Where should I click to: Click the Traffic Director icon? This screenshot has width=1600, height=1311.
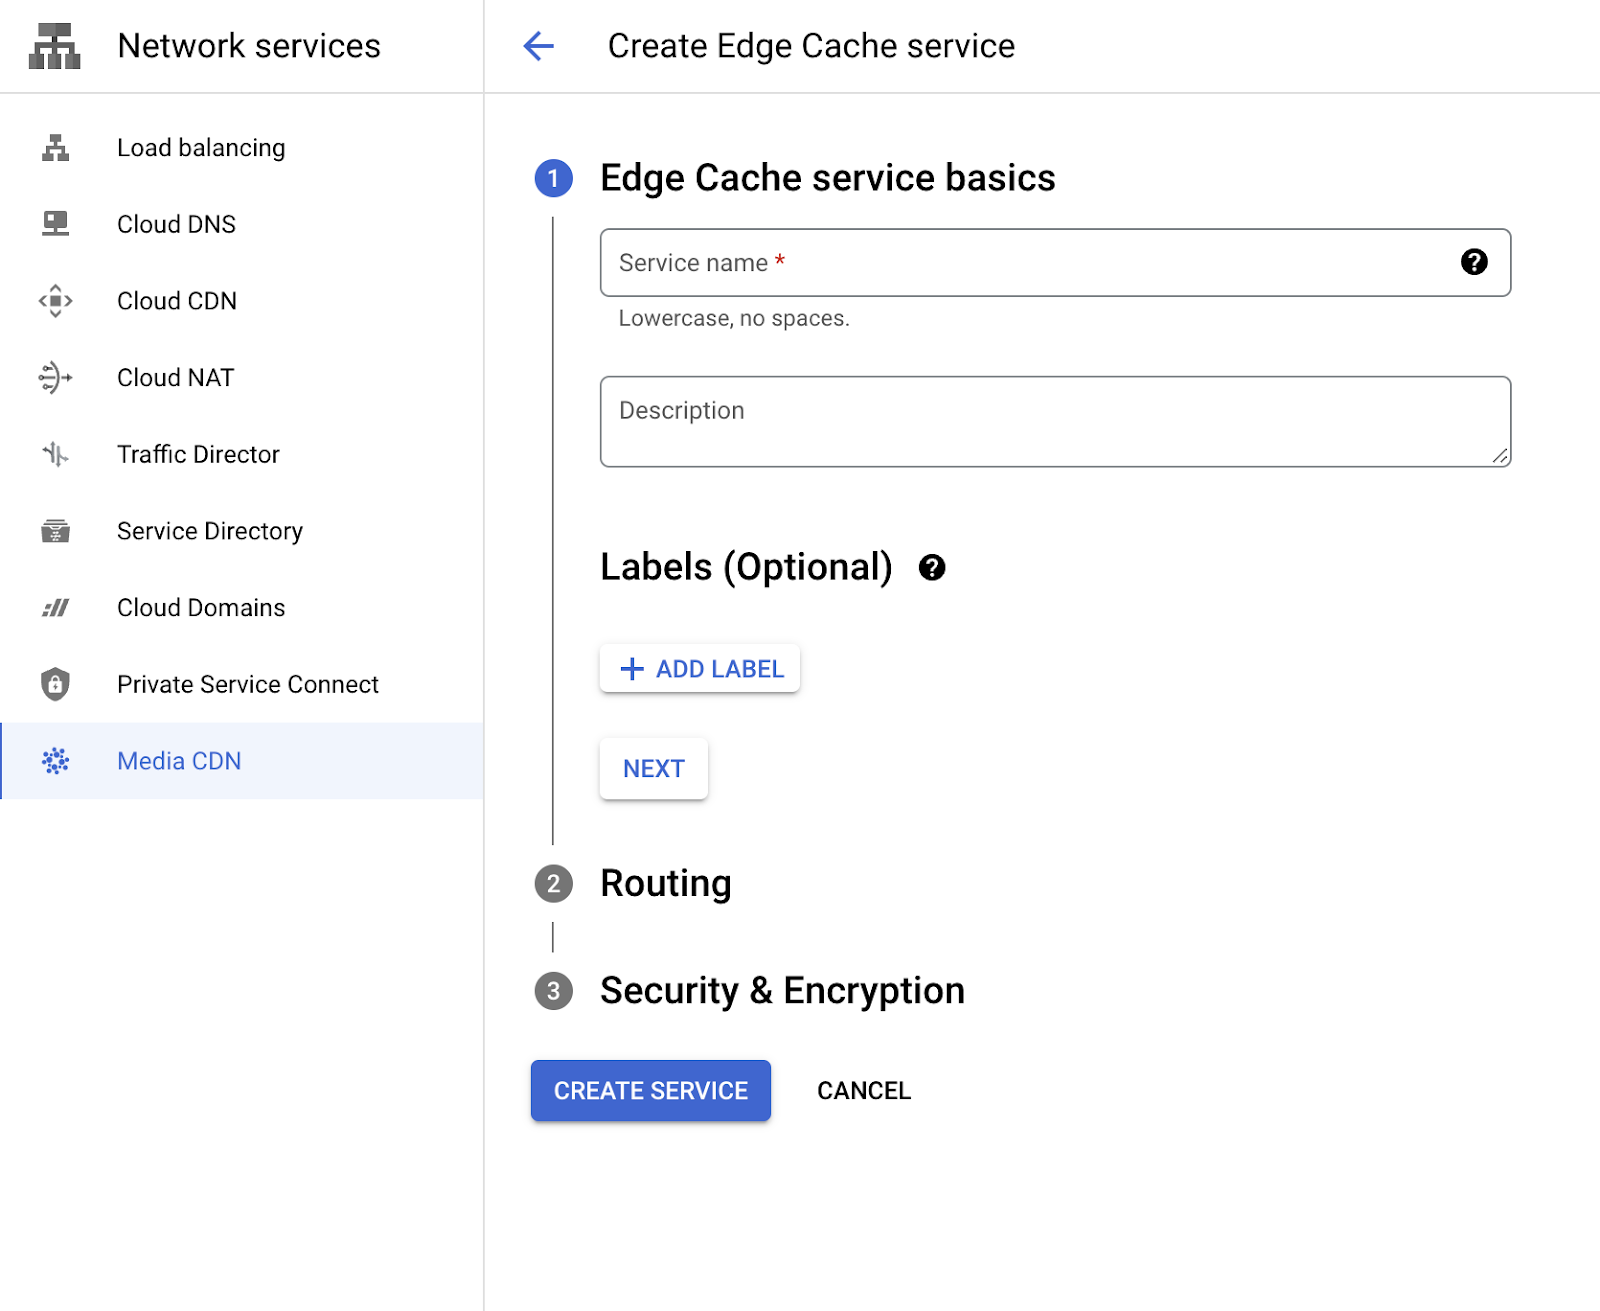56,455
